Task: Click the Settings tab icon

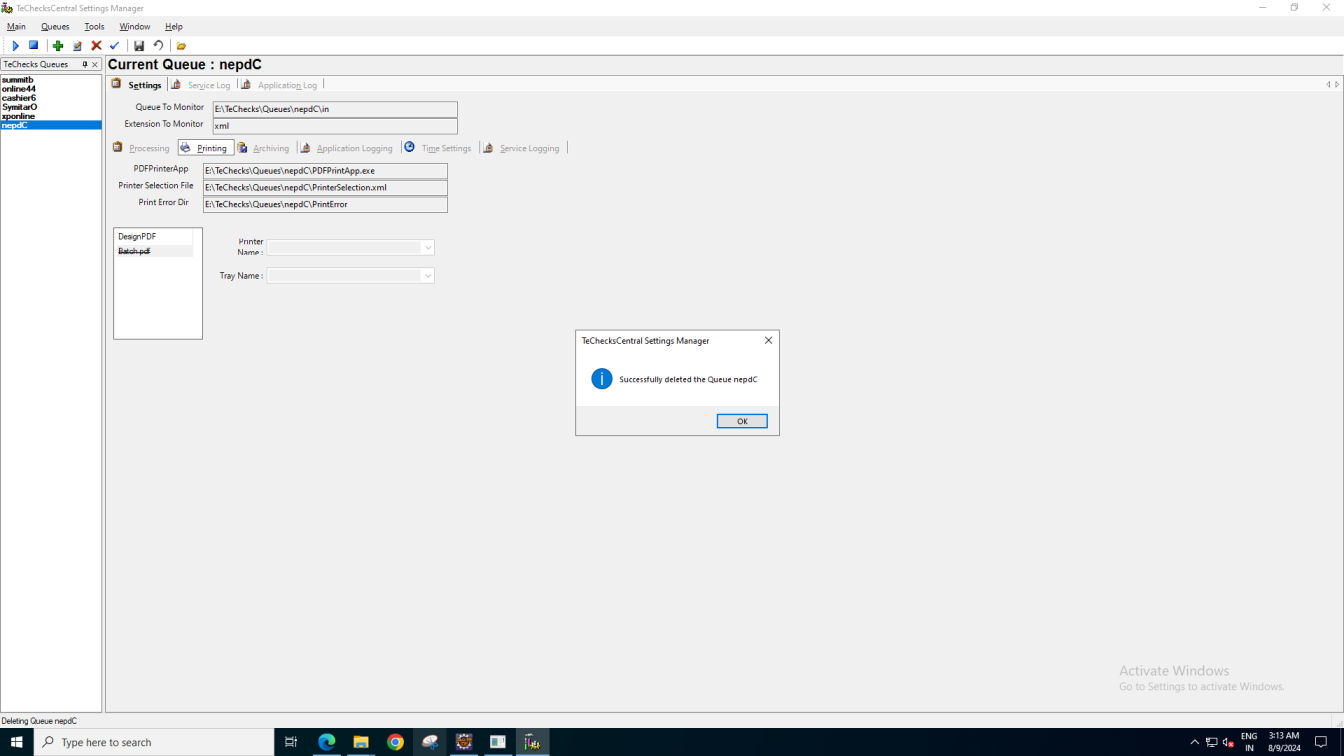Action: click(x=117, y=84)
